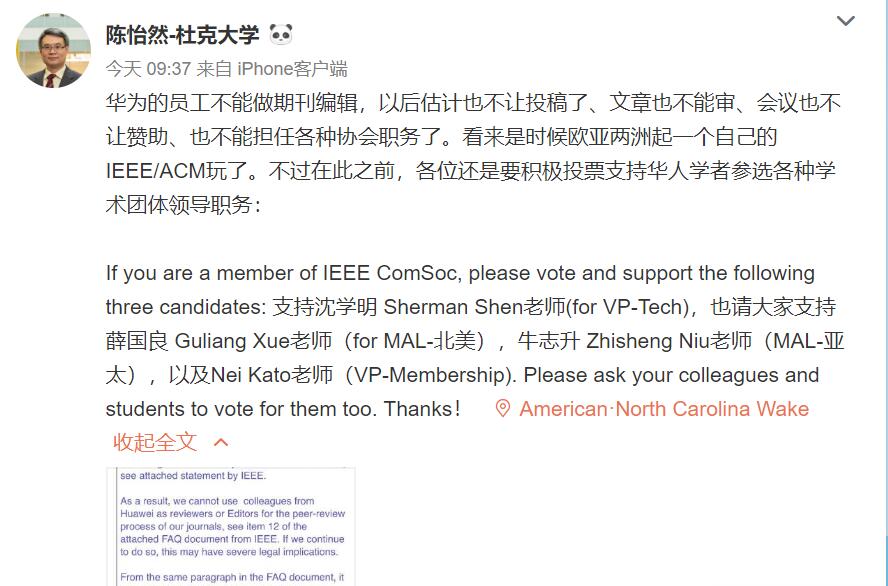
Task: Click the 'see attached statement by IEEE' line in the image
Action: [193, 476]
